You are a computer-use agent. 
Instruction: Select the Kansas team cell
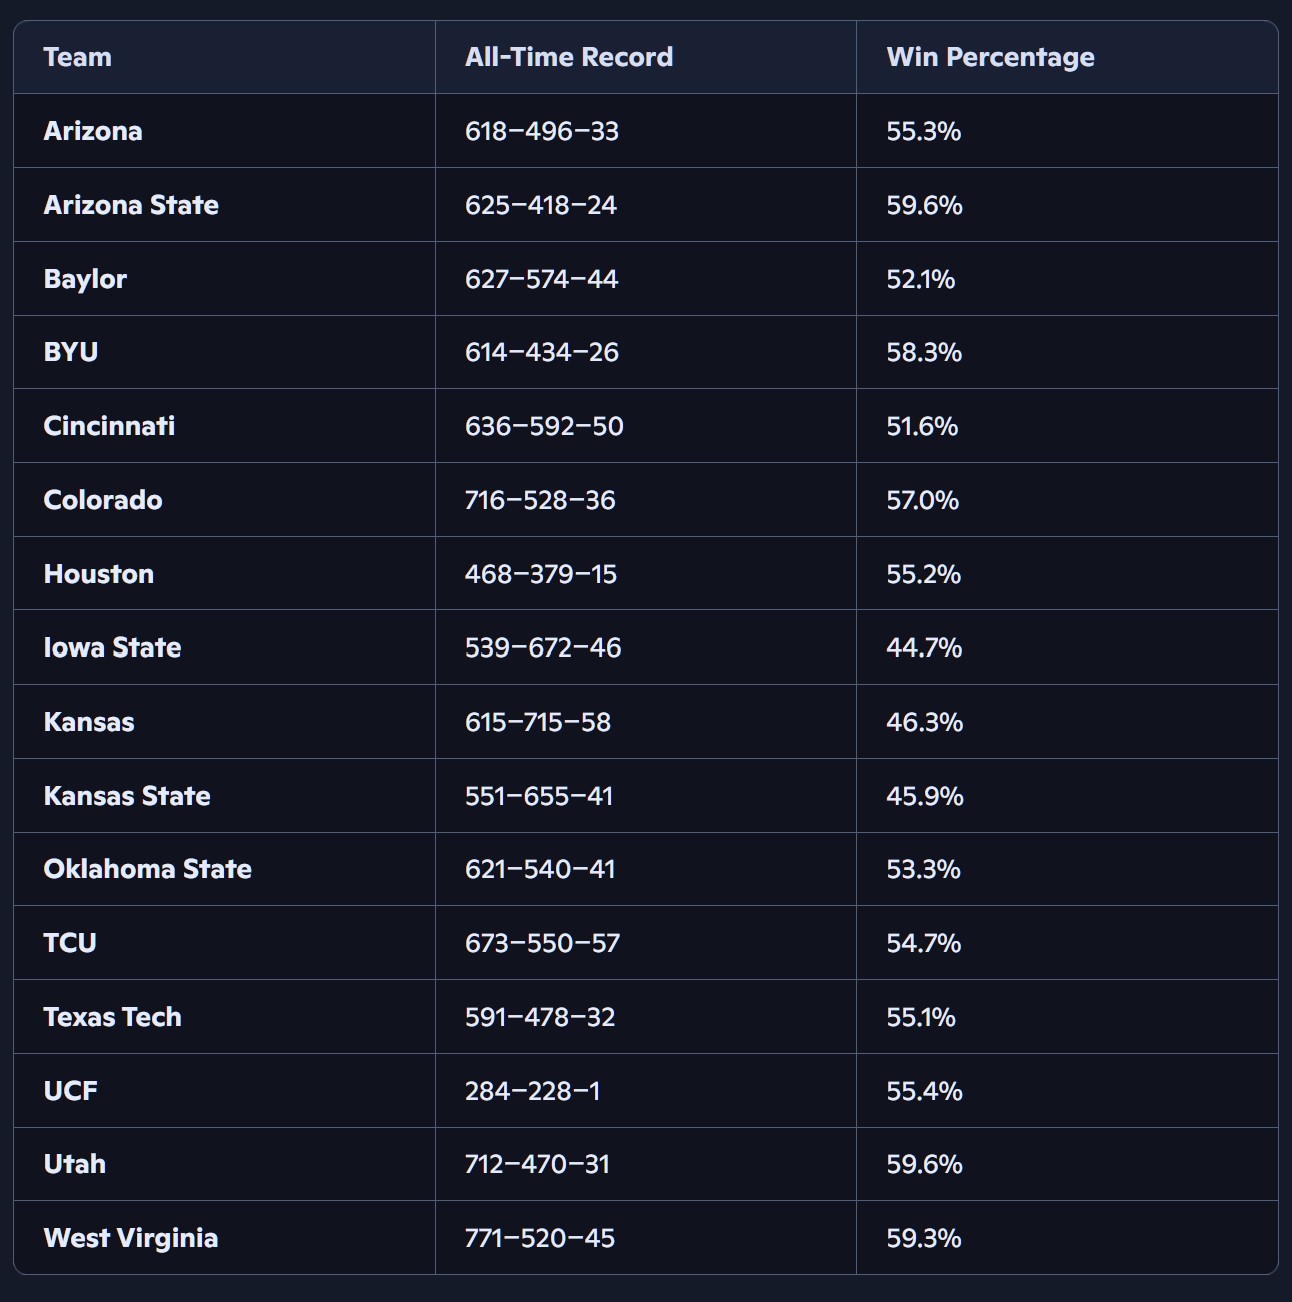tap(89, 722)
